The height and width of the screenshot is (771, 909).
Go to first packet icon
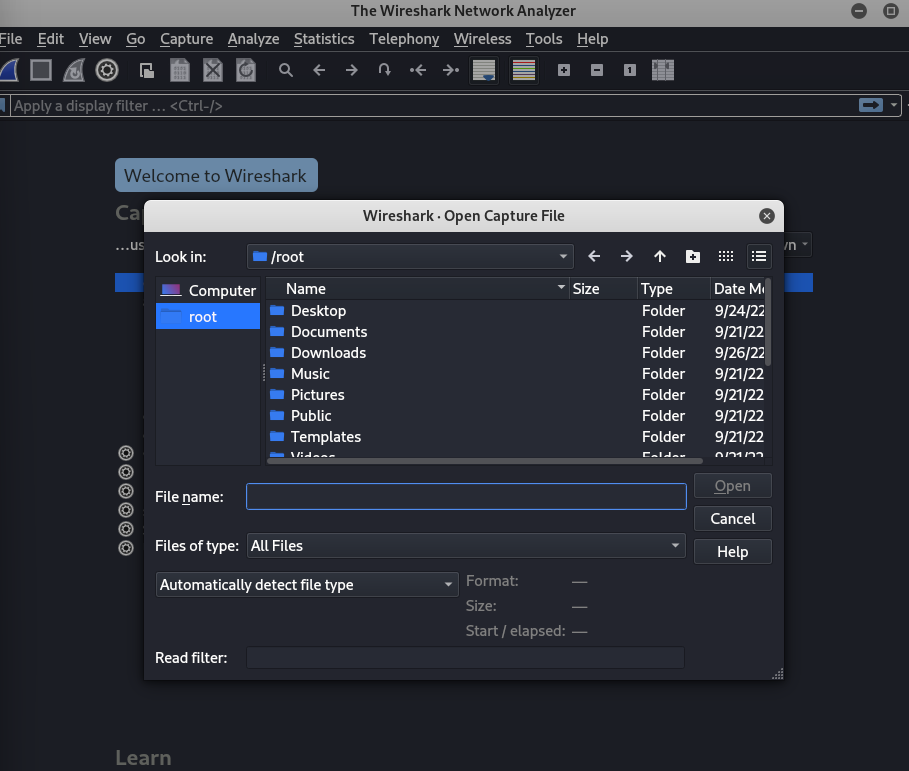point(418,70)
